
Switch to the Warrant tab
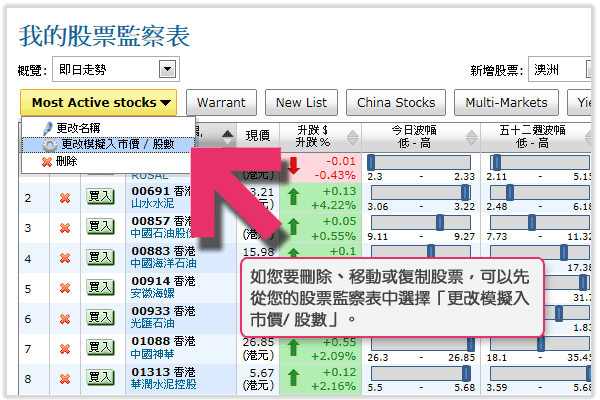(x=221, y=103)
